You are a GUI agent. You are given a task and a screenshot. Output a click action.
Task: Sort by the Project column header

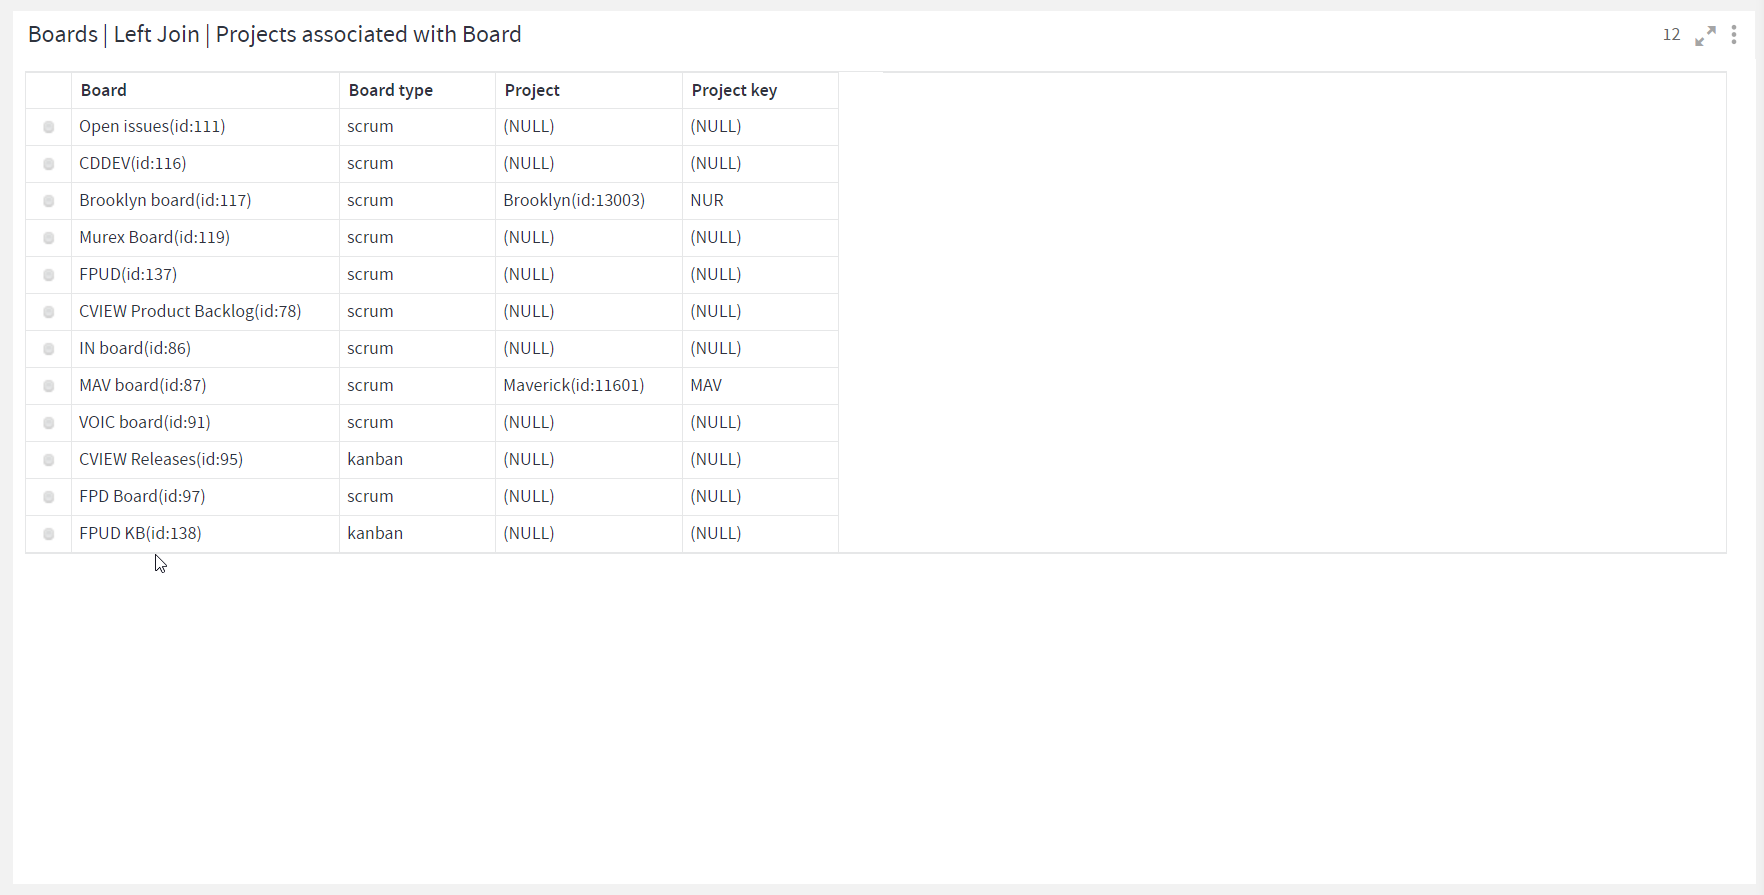pos(588,90)
